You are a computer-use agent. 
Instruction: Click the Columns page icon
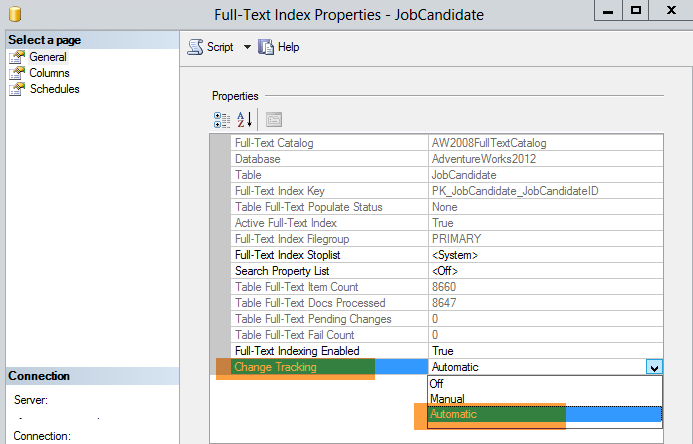point(17,73)
